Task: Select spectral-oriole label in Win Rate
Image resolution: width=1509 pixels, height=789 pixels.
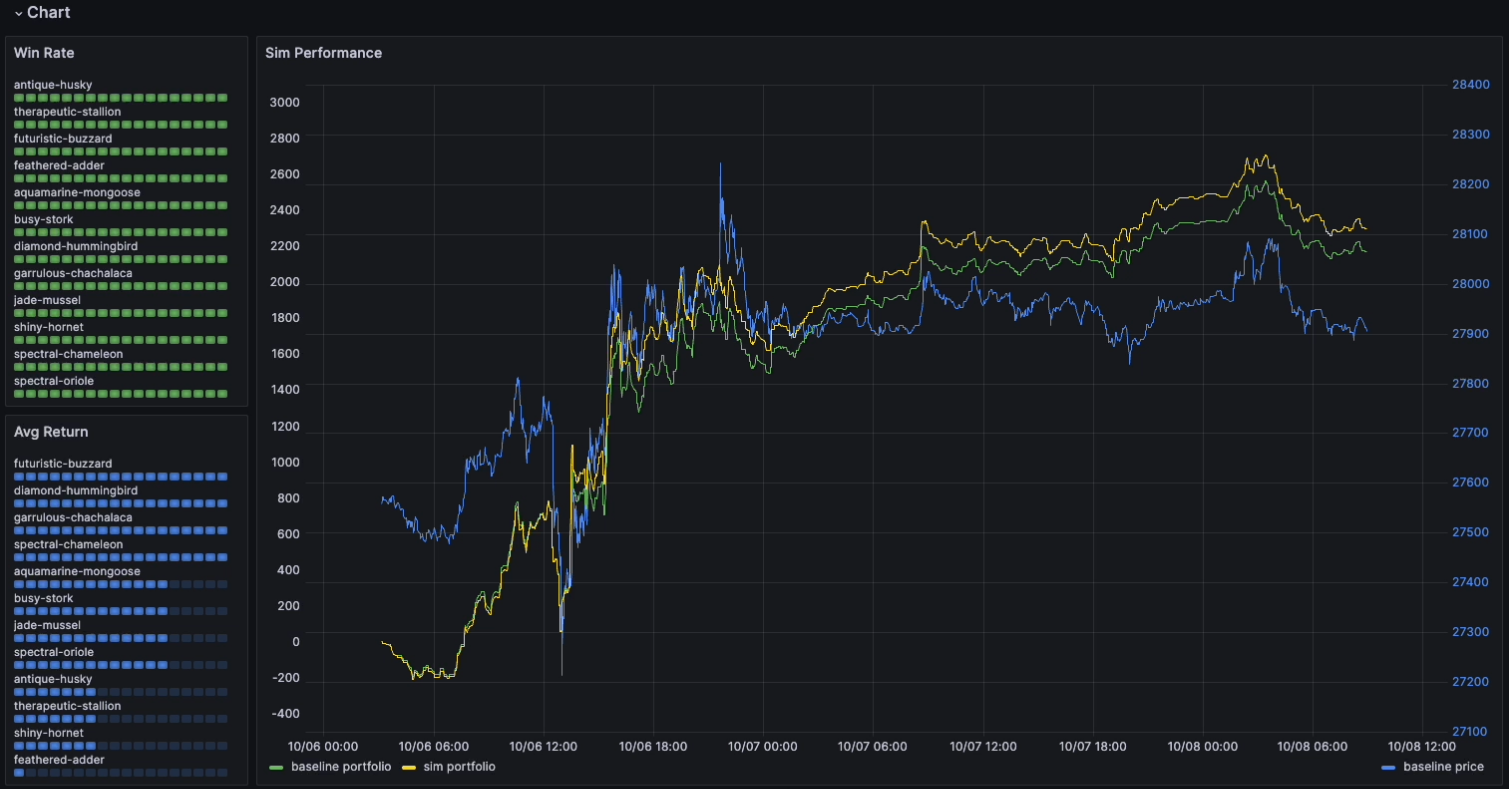Action: click(x=54, y=381)
